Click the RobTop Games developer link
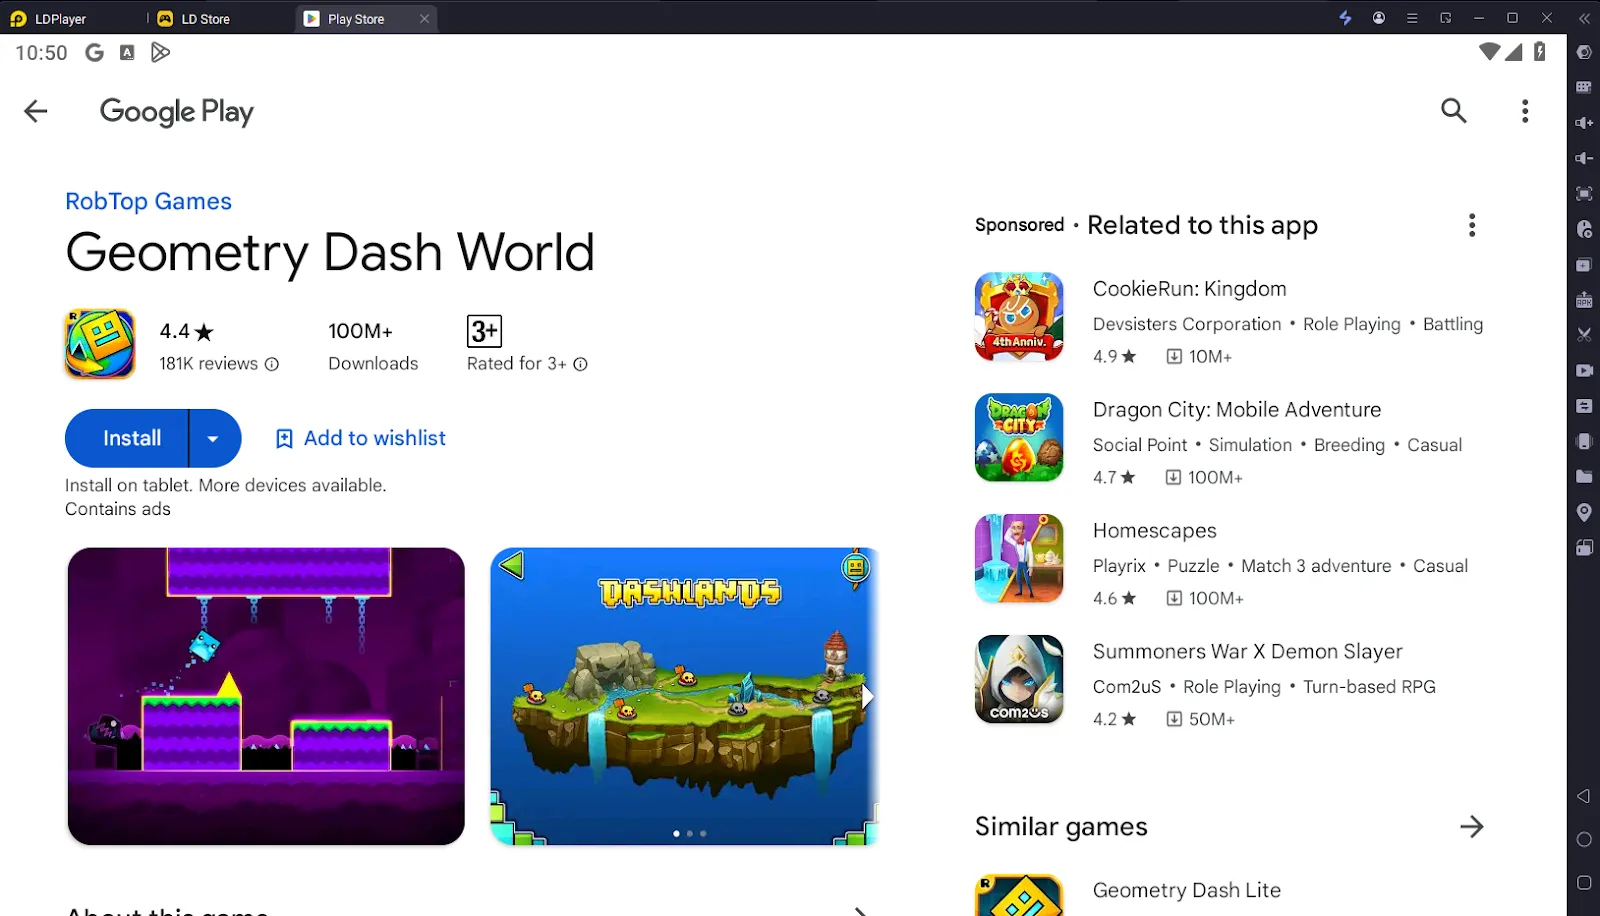The image size is (1600, 916). [148, 202]
